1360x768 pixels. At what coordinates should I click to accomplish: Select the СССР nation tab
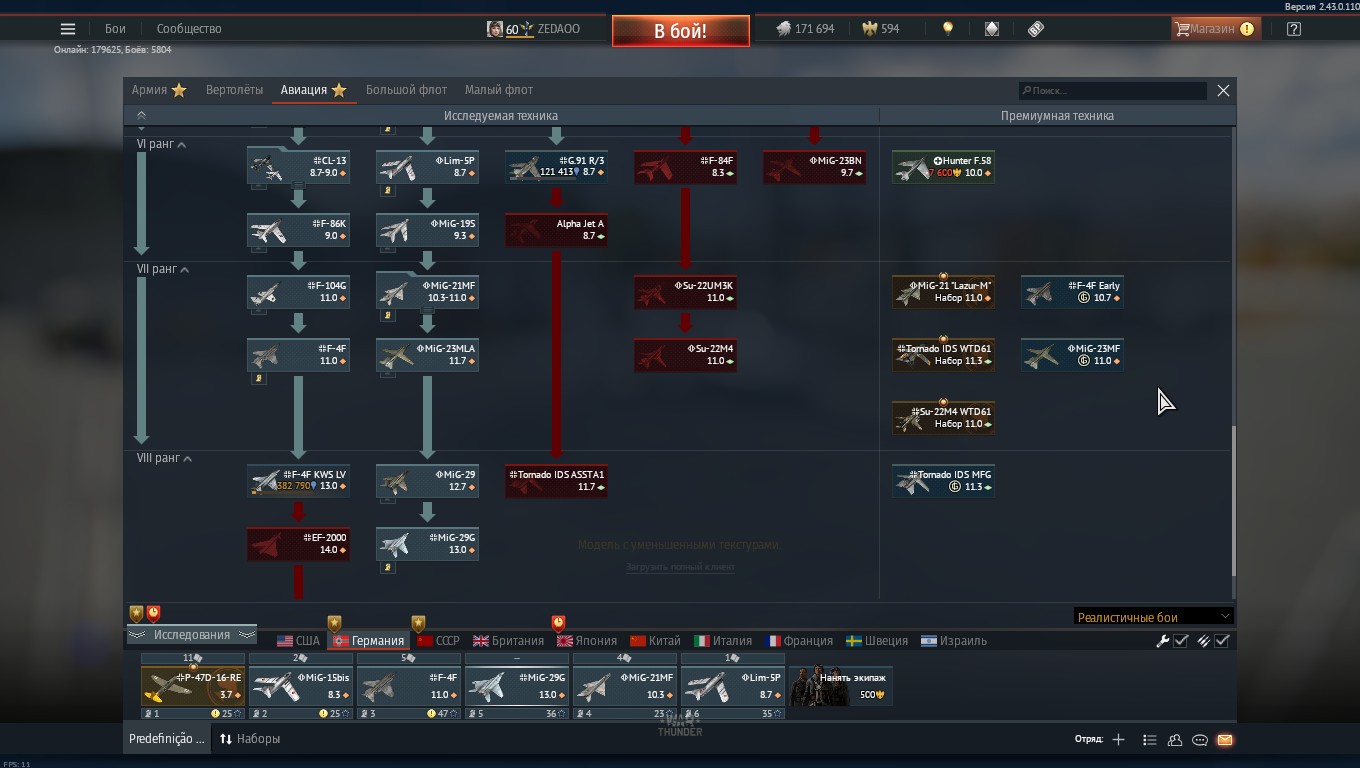click(438, 641)
